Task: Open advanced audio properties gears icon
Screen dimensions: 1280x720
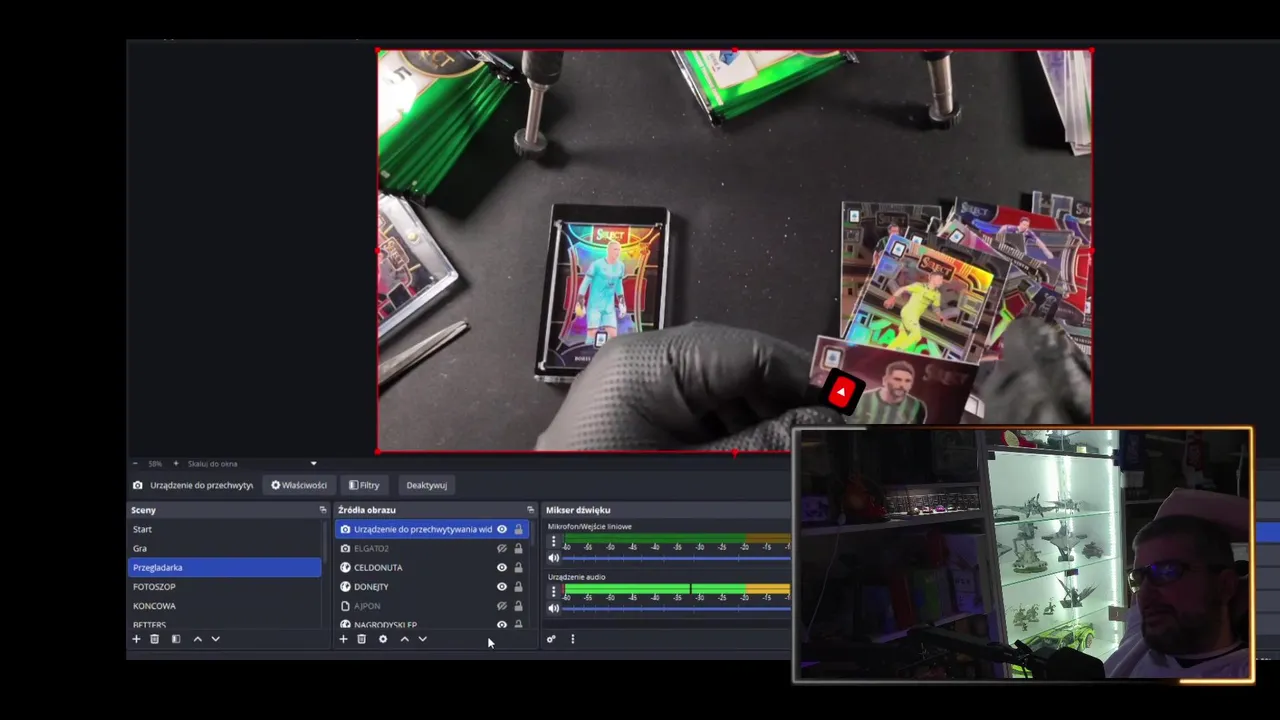Action: coord(551,639)
